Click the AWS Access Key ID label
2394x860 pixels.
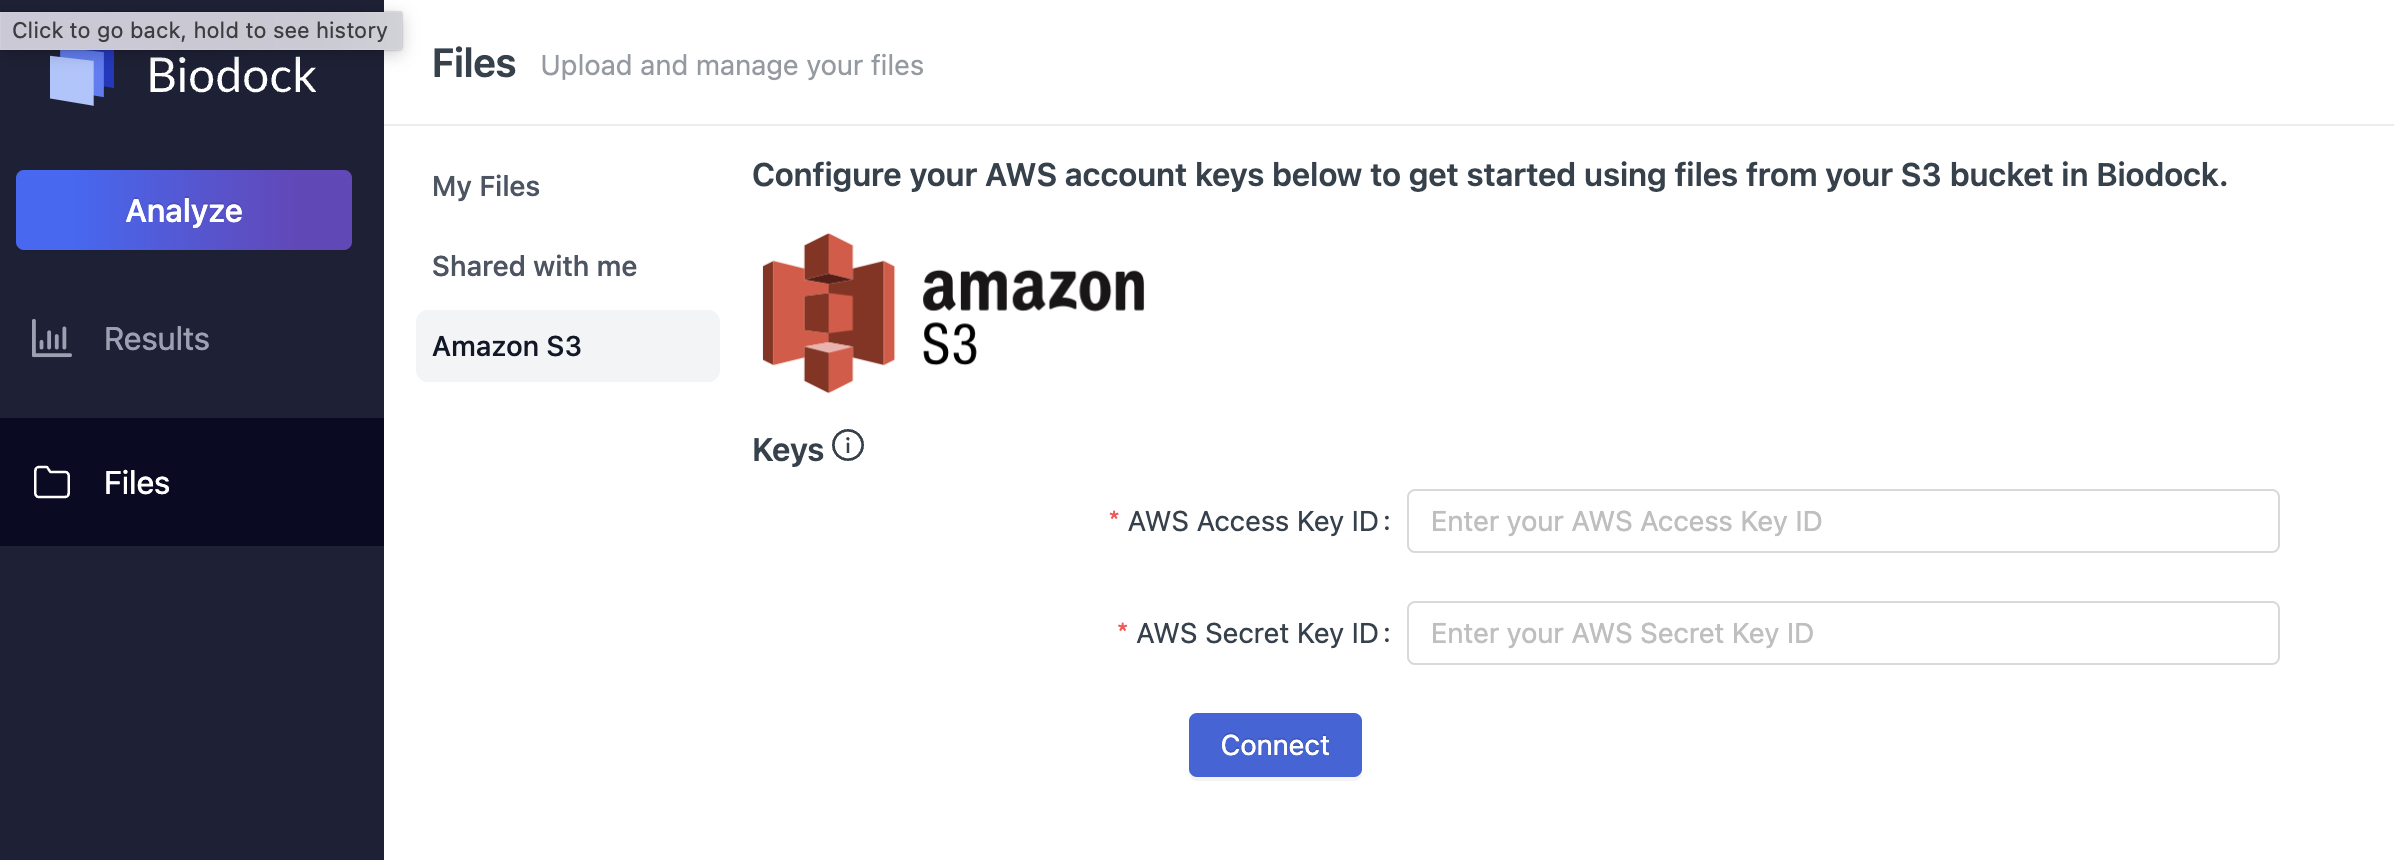point(1254,521)
